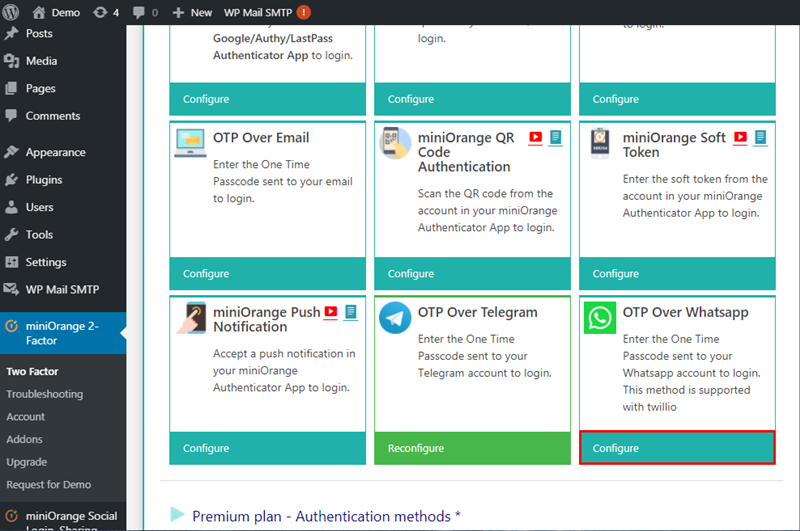This screenshot has height=531, width=800.
Task: Configure the Google Authenticator App method
Action: coord(267,99)
